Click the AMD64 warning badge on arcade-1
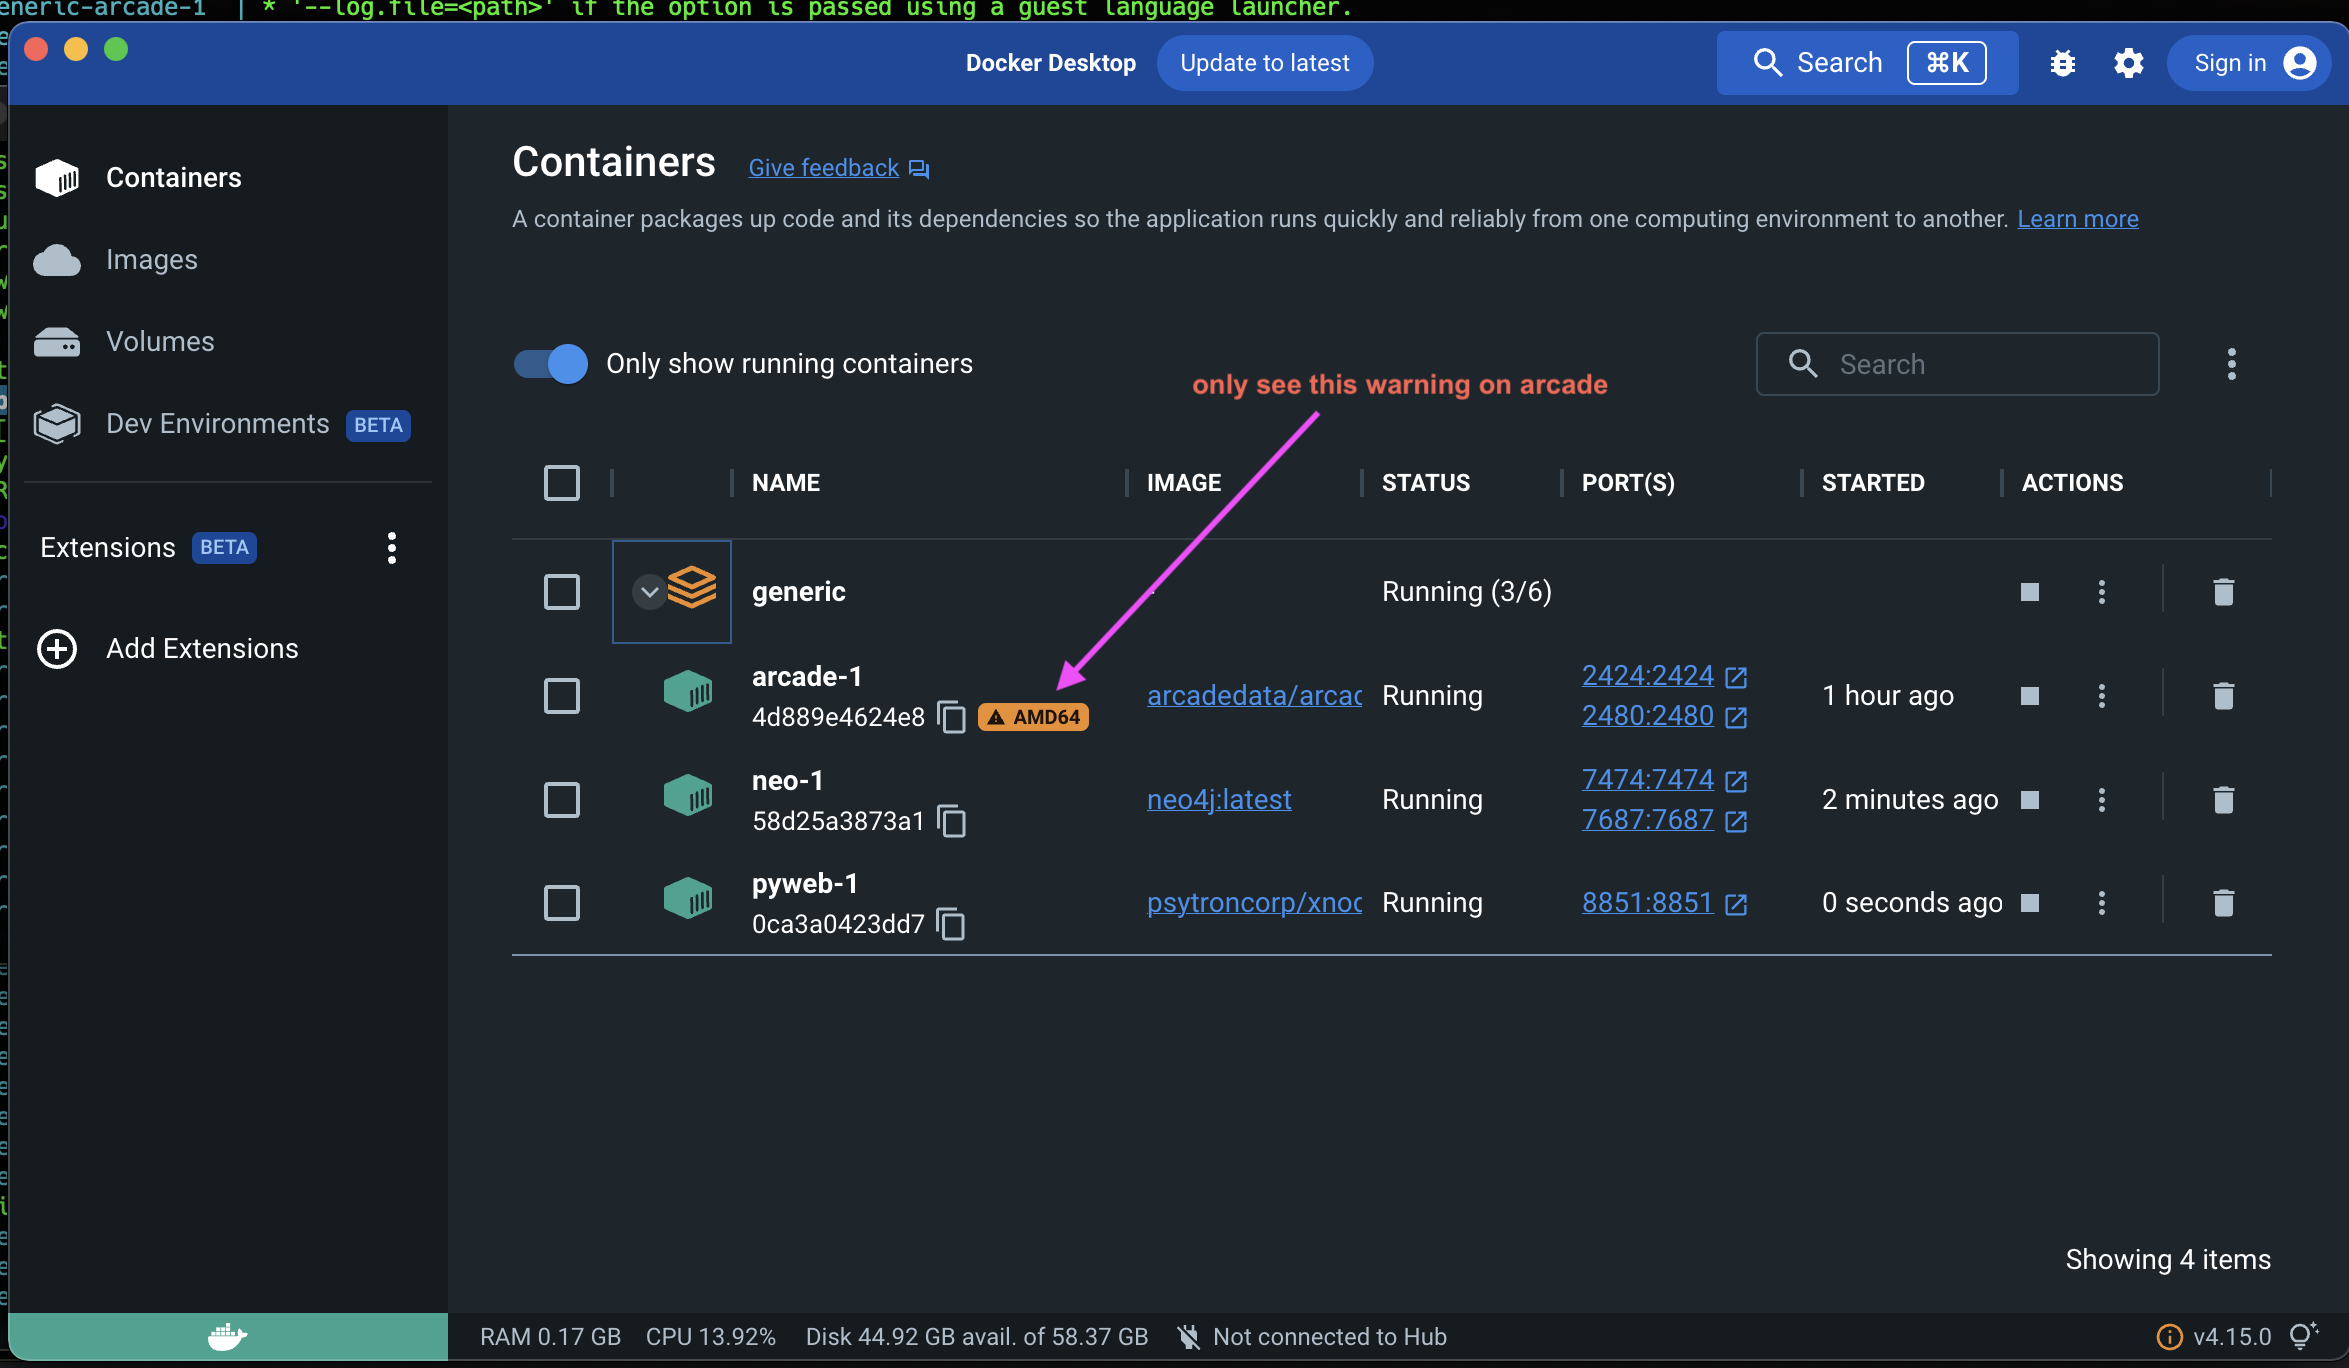Viewport: 2349px width, 1368px height. [1033, 716]
